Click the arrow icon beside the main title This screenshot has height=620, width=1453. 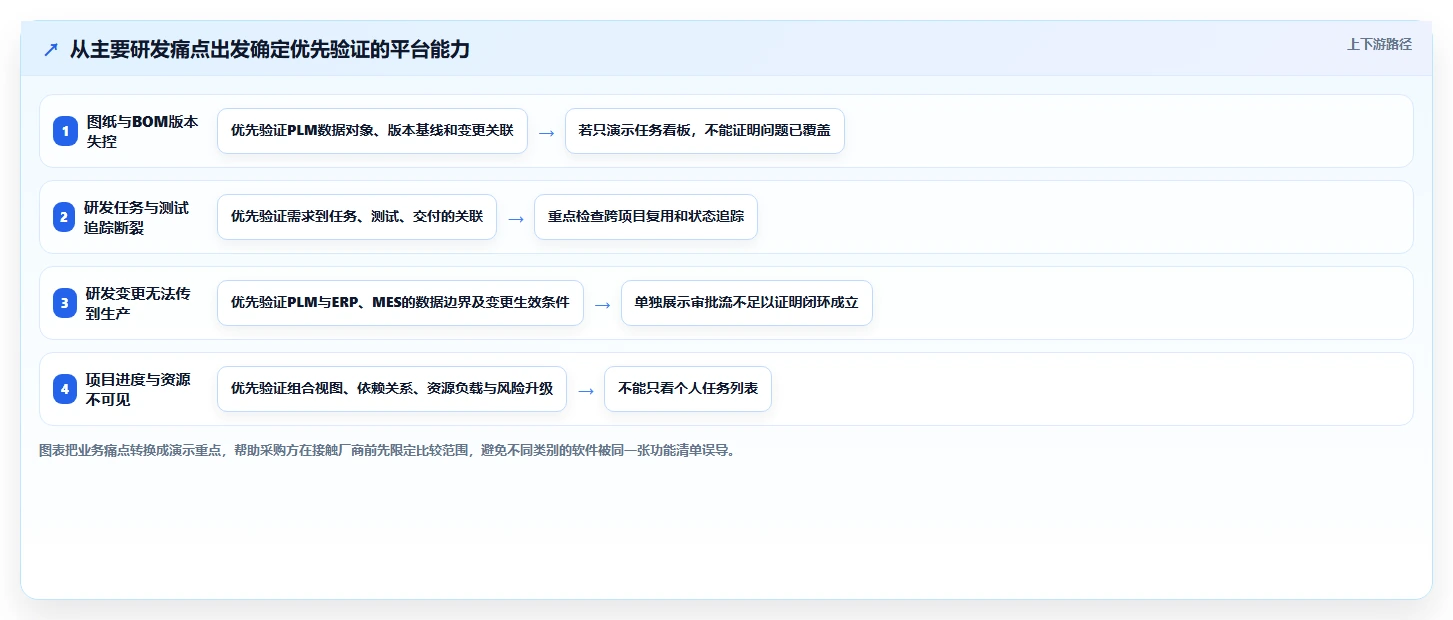pyautogui.click(x=51, y=50)
